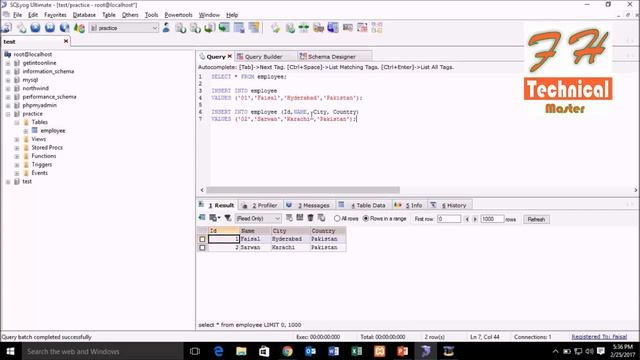Open the Windows Store taskbar icon
Screen dimensions: 640x360
click(x=264, y=351)
